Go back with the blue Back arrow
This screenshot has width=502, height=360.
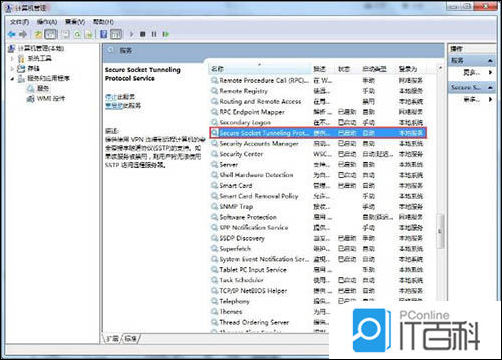pyautogui.click(x=12, y=34)
